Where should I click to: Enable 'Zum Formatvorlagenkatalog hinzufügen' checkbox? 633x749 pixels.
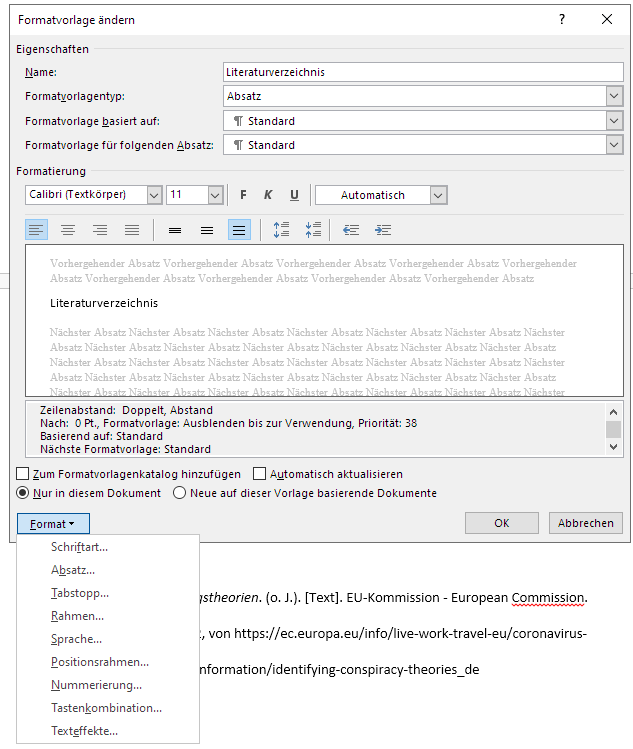click(x=23, y=474)
